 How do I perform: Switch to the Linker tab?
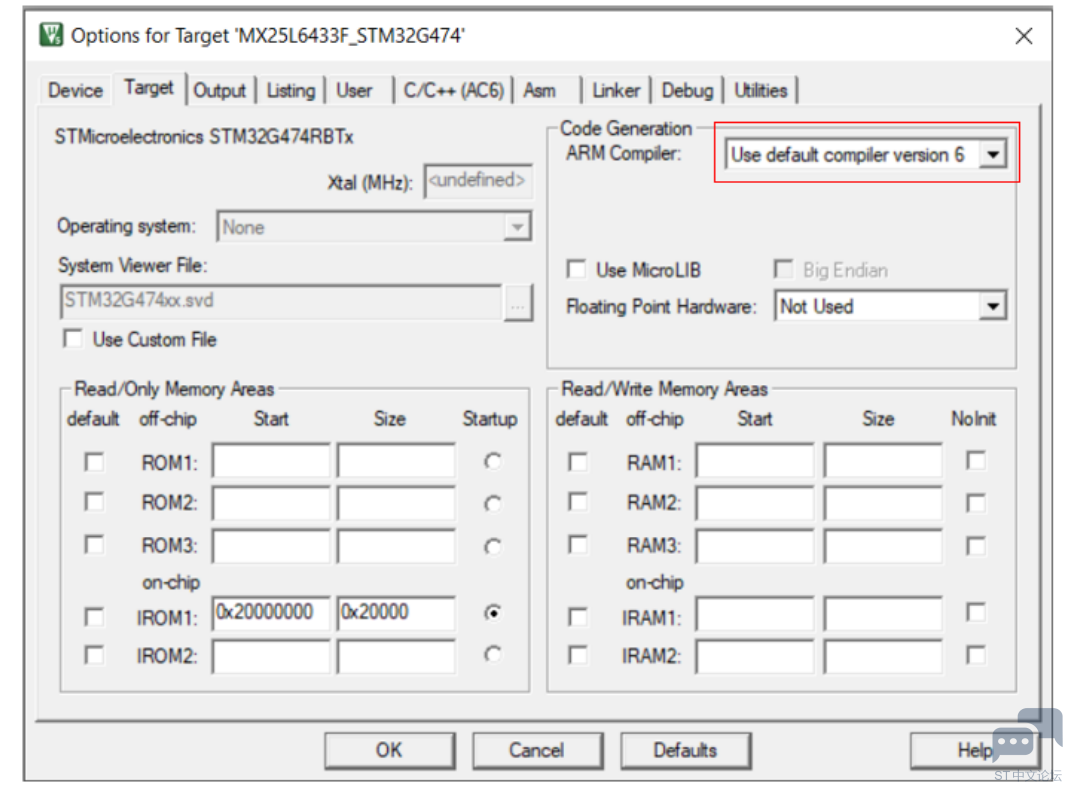pos(615,90)
